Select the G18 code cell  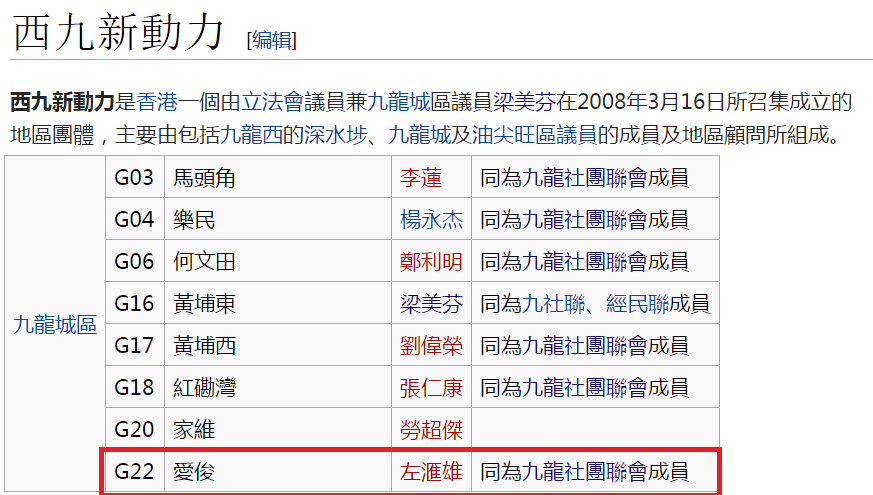[135, 387]
